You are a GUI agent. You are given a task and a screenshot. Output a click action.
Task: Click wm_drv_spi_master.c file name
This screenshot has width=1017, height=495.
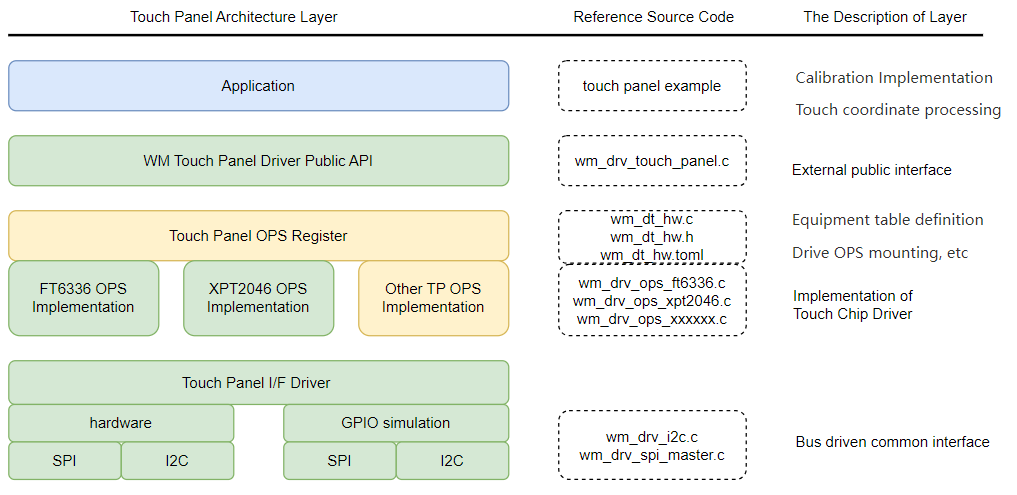652,455
